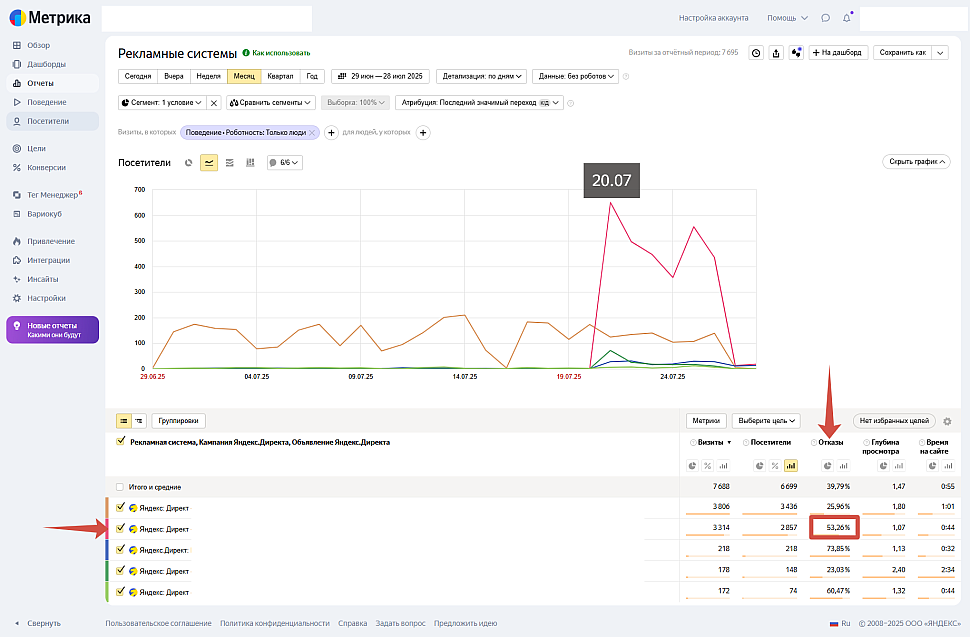Click the Метрика logo

click(49, 18)
